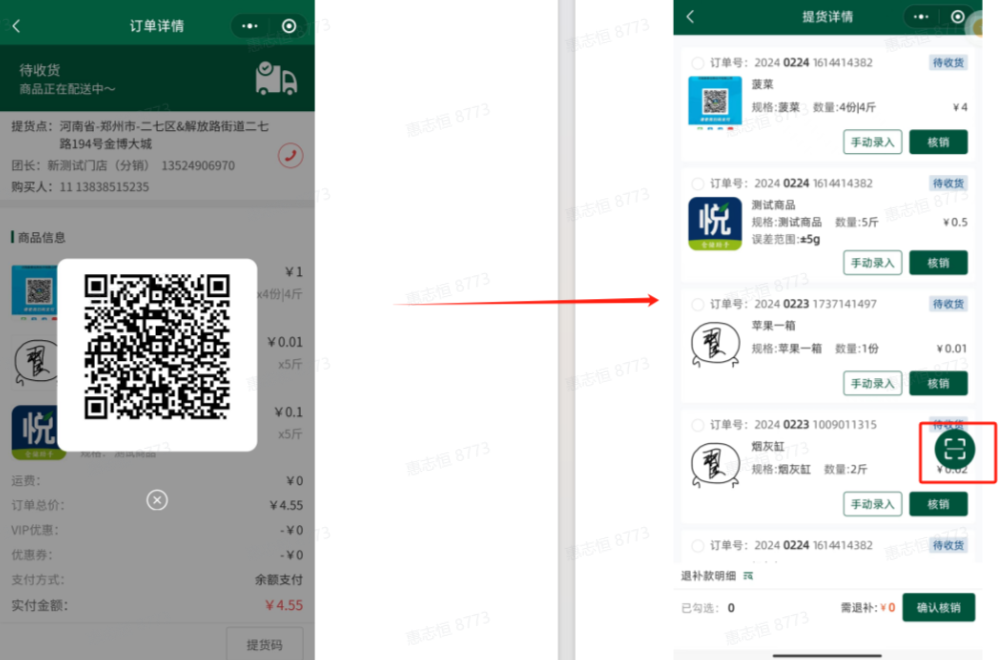Select the 烟灰缸 order radio button
Viewport: 1003px width, 660px height.
(698, 425)
